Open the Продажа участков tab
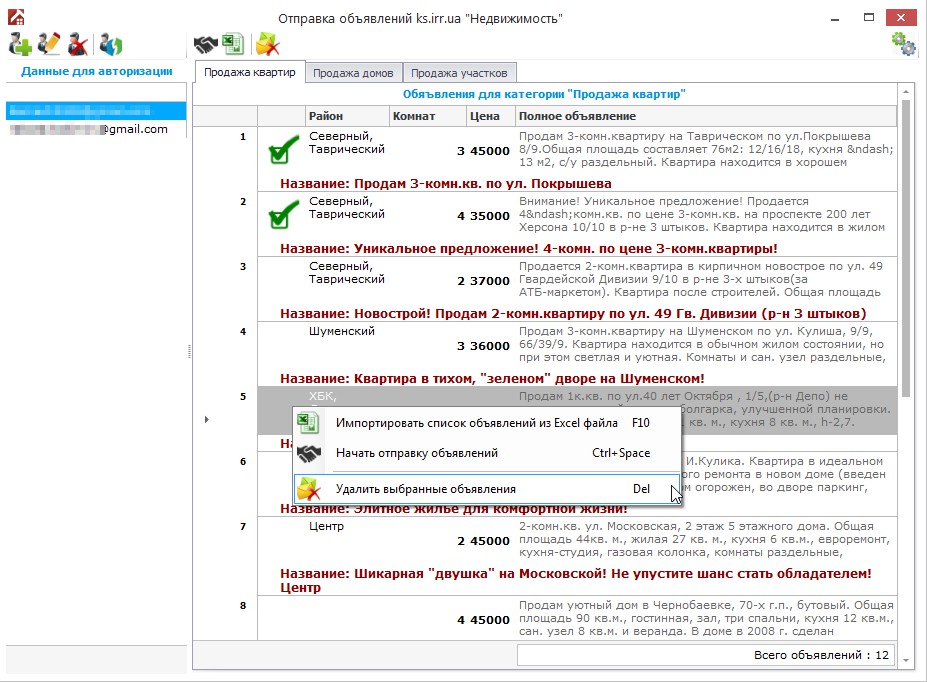 click(x=459, y=73)
